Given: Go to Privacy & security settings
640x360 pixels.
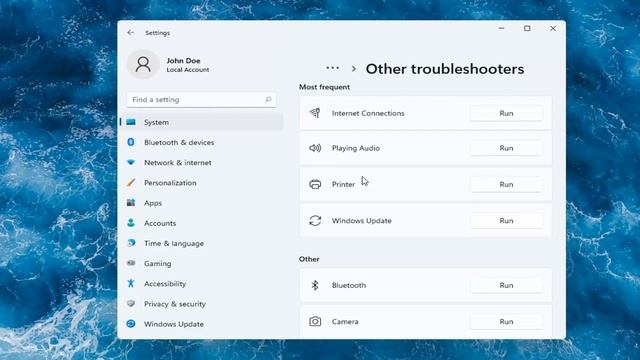Looking at the screenshot, I should pos(201,304).
